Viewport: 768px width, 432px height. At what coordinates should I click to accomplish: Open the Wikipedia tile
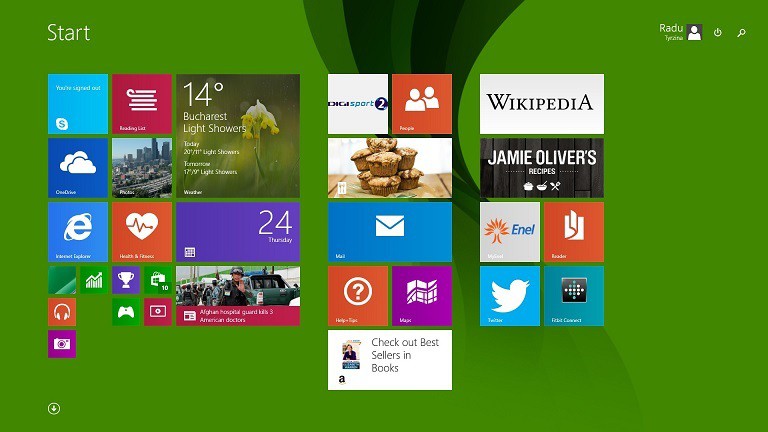click(542, 104)
